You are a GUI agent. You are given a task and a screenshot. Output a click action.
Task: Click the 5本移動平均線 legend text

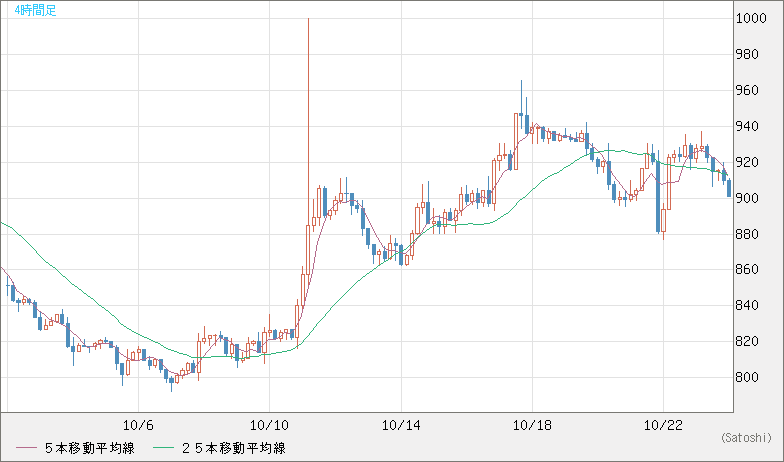pos(88,448)
